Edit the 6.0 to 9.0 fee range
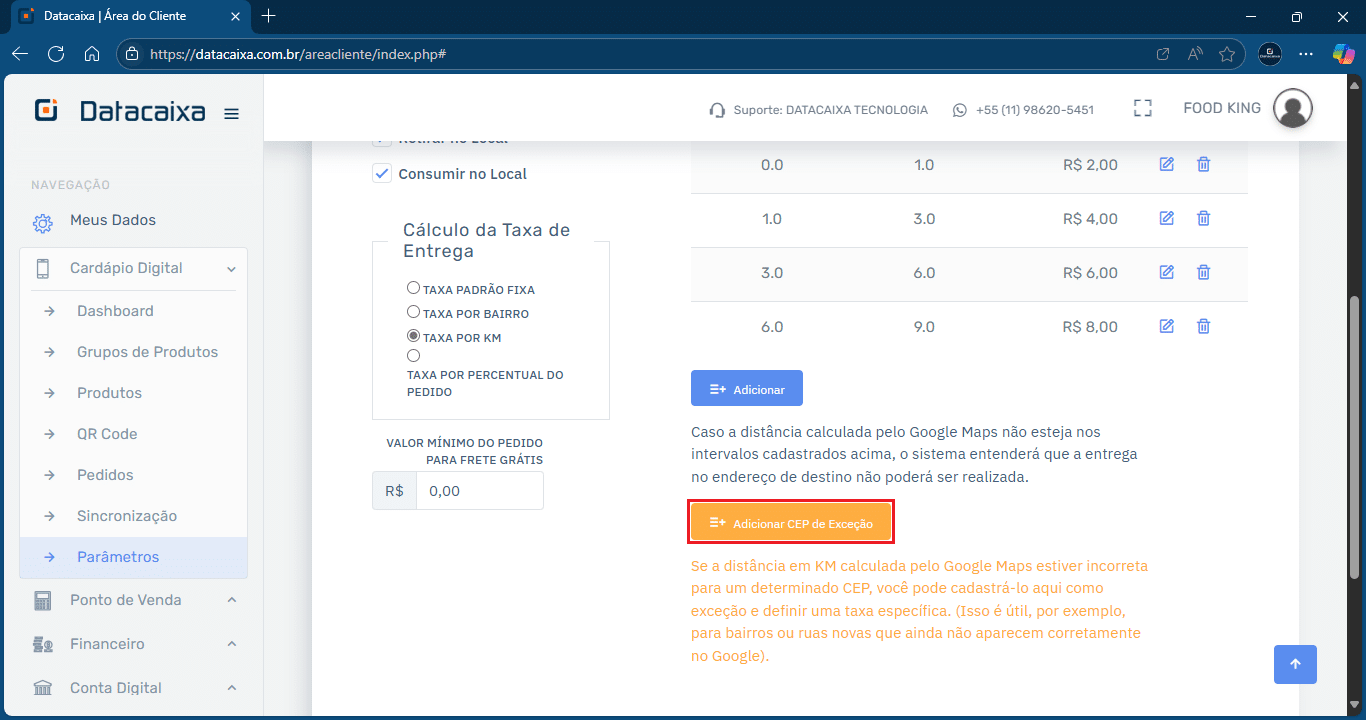 pos(1166,326)
